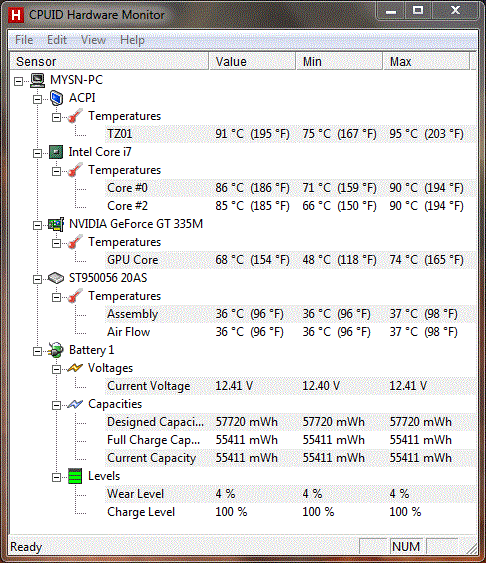Minimize the Hardware Monitor window
The image size is (486, 563).
391,11
